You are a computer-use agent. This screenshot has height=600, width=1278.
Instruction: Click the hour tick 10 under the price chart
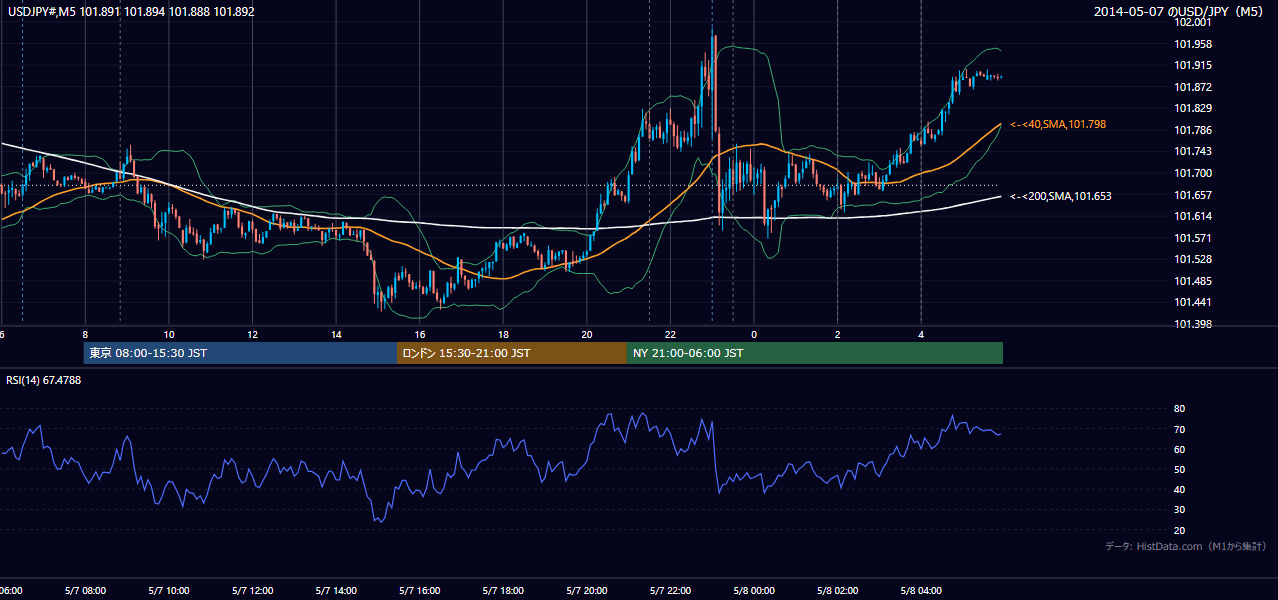coord(169,335)
